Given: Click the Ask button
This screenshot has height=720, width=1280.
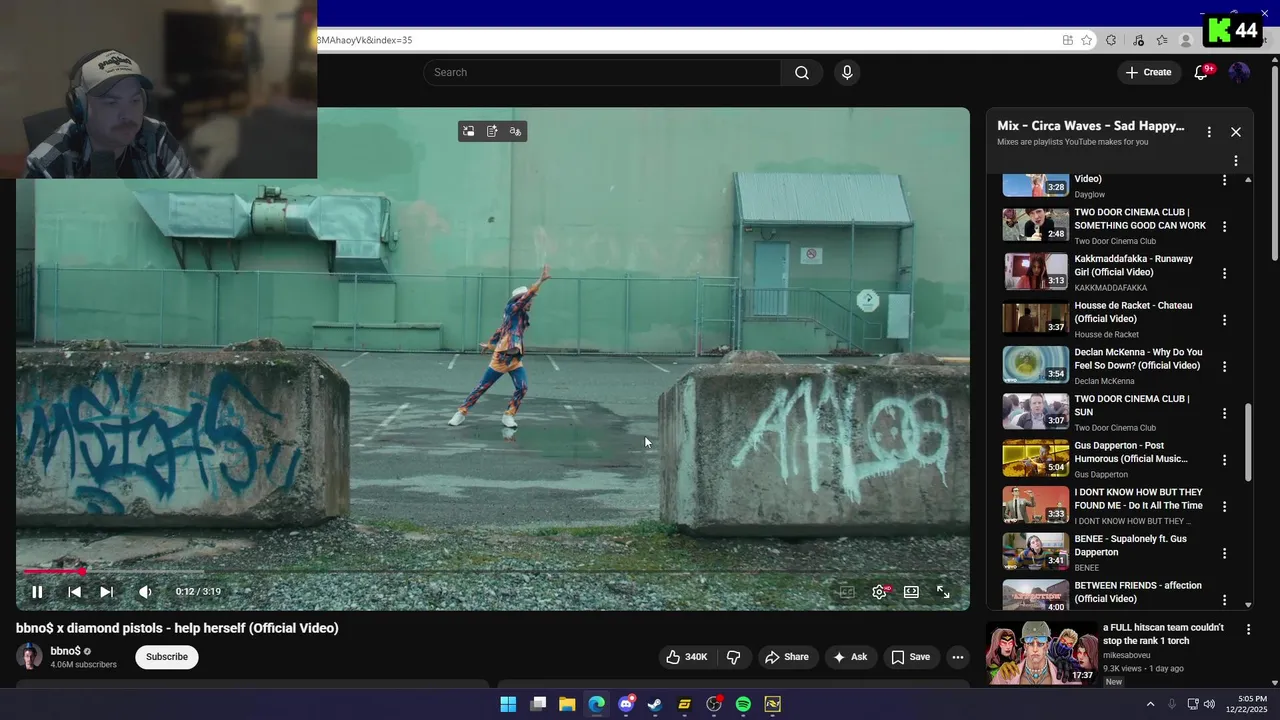Looking at the screenshot, I should pyautogui.click(x=849, y=657).
